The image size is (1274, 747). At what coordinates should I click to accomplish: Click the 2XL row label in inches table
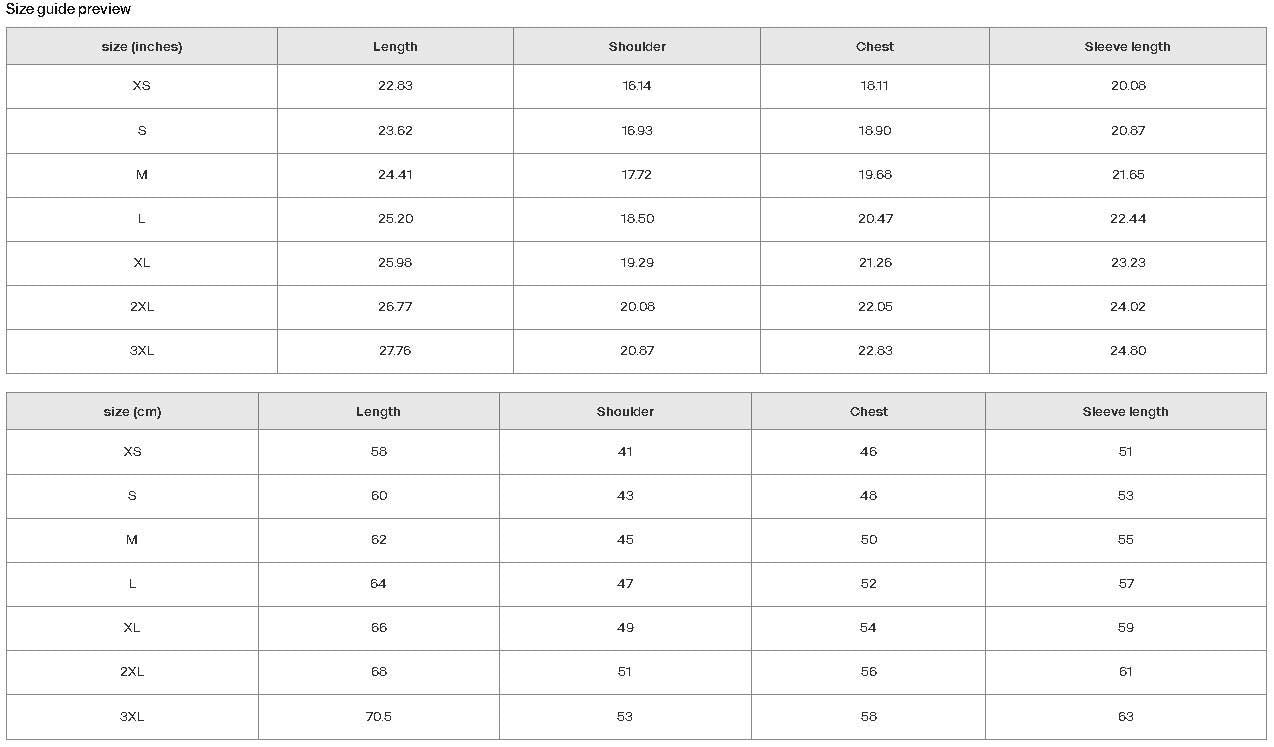point(142,307)
